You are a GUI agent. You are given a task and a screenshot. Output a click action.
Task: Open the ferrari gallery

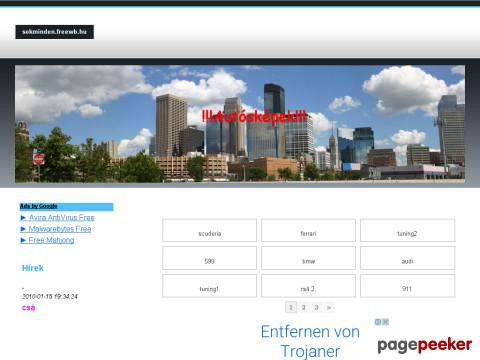(x=308, y=230)
